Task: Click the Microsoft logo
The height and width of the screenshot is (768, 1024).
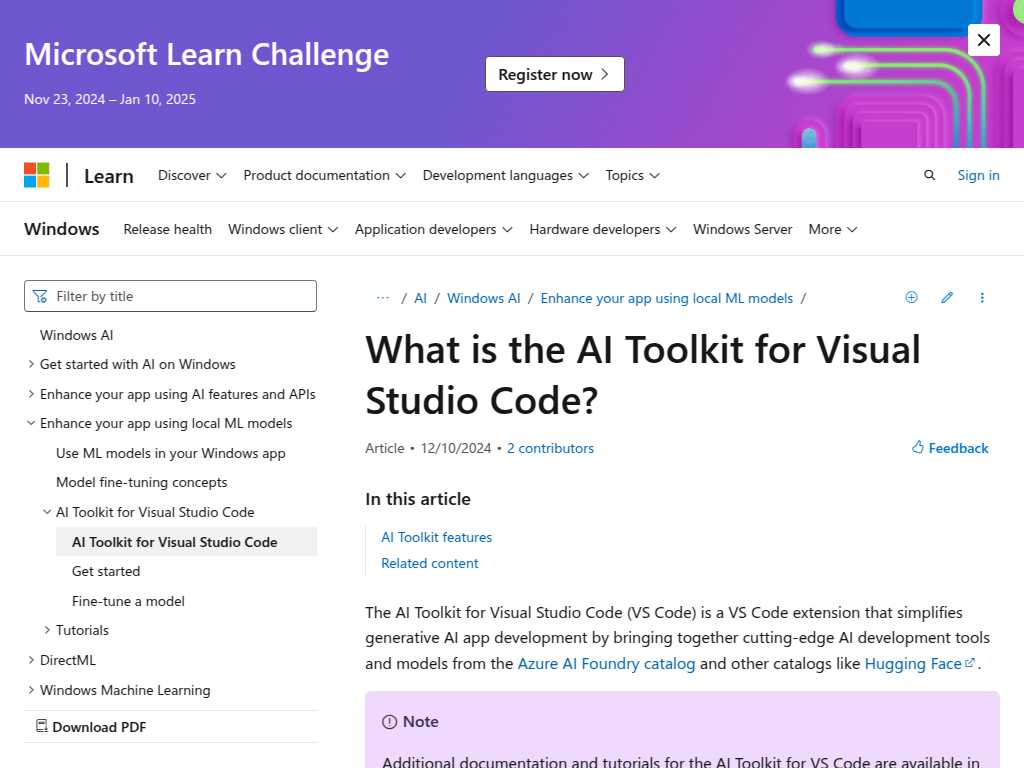Action: pyautogui.click(x=37, y=175)
